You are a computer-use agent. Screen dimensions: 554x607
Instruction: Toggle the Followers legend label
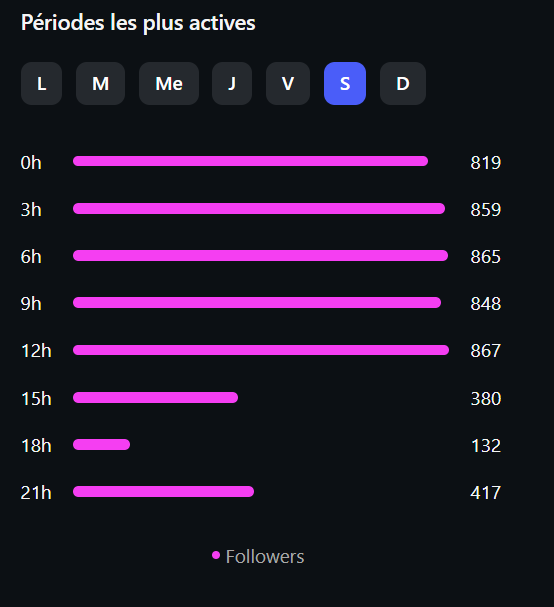pos(265,557)
